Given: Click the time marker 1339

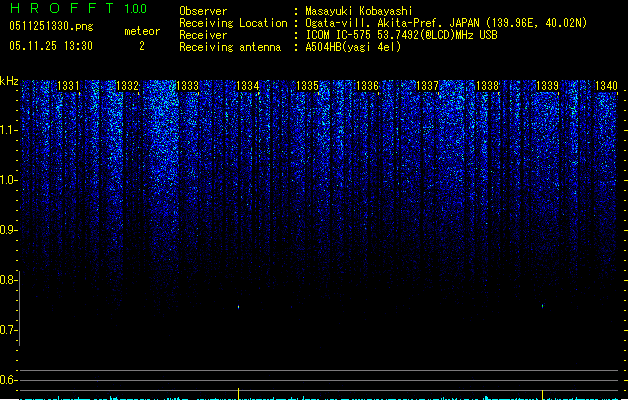Looking at the screenshot, I should coord(547,86).
